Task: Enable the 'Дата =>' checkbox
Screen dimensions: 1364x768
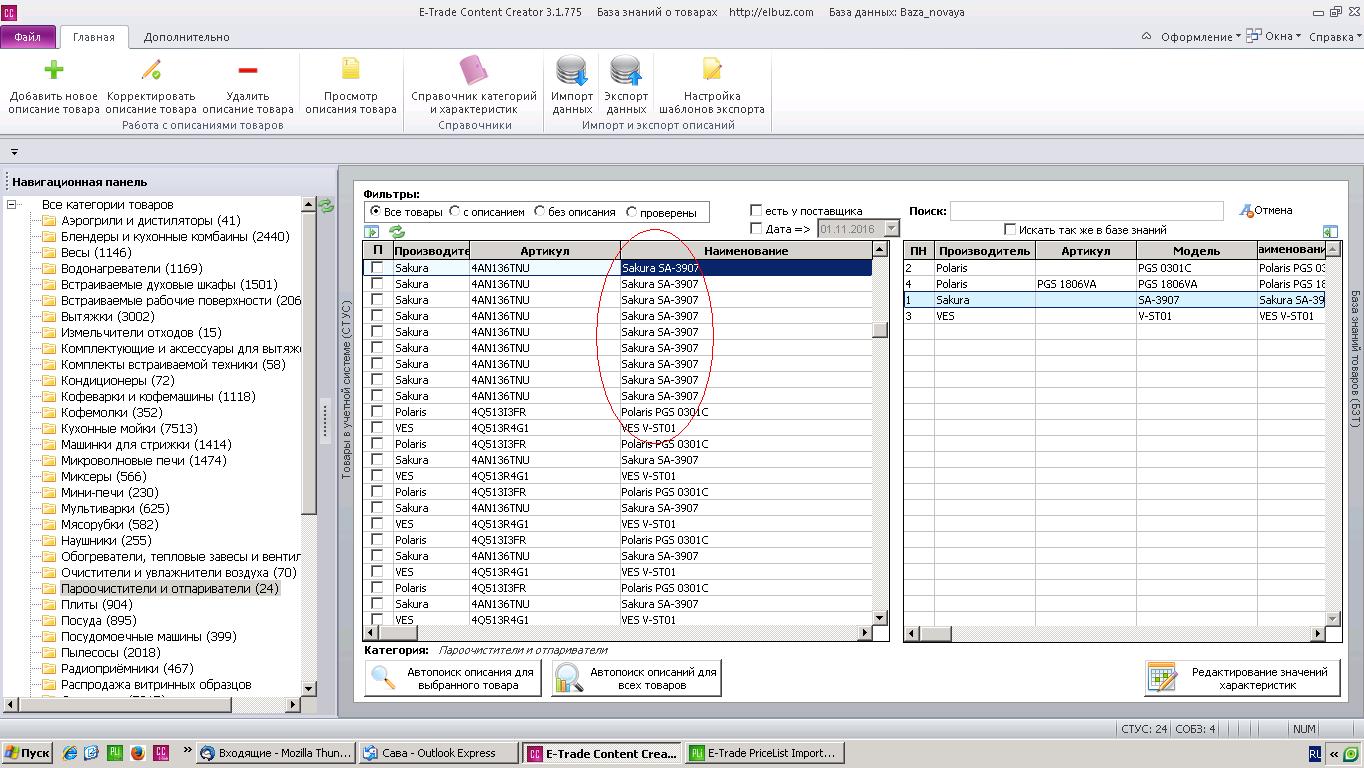Action: point(756,229)
